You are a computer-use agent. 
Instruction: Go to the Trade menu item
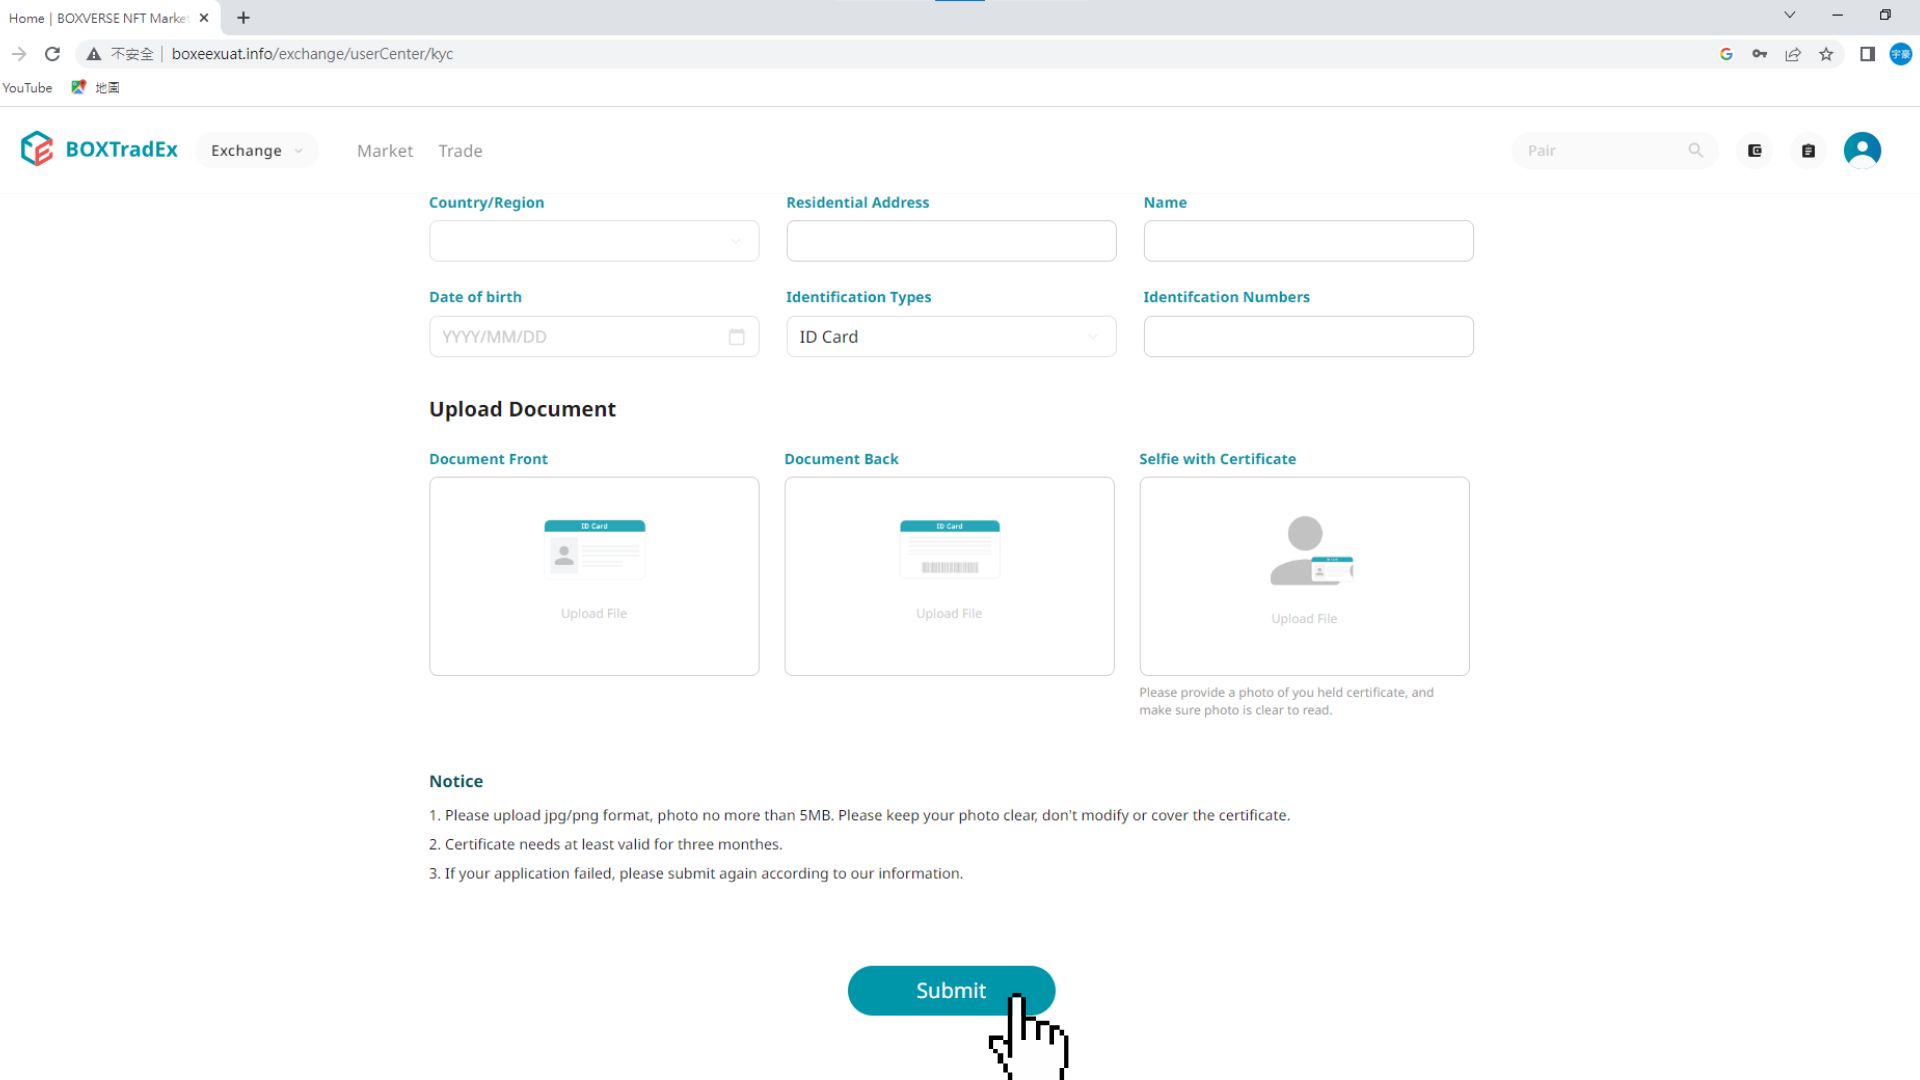[x=460, y=151]
